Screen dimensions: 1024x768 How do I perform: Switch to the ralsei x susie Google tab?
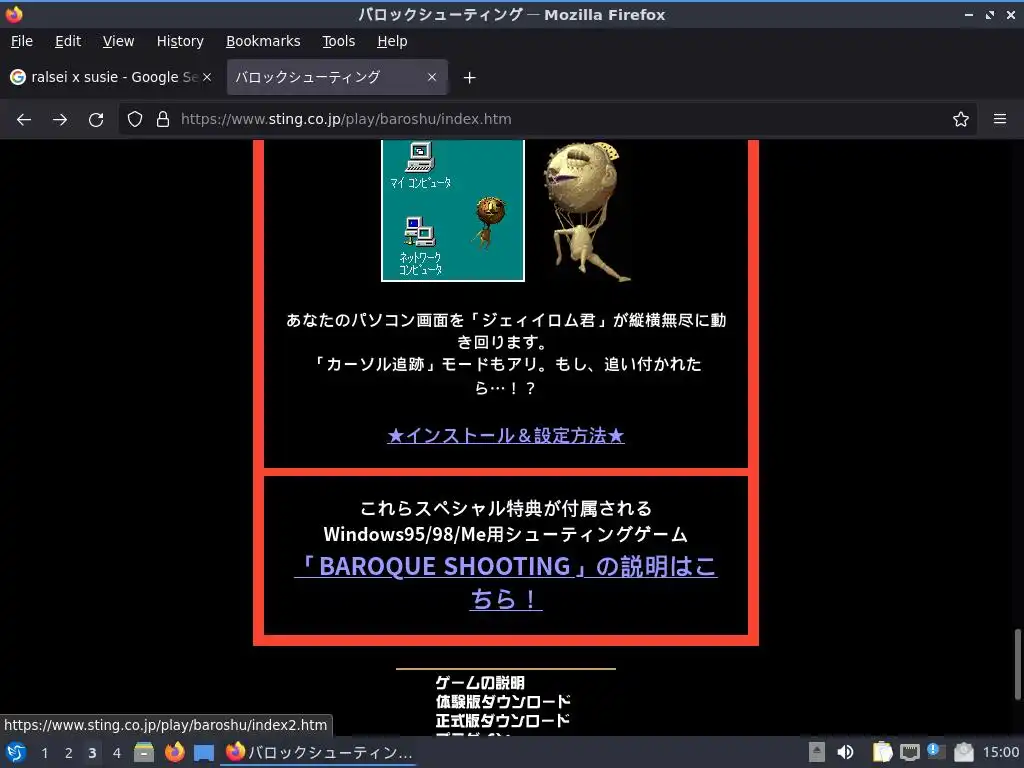[111, 77]
